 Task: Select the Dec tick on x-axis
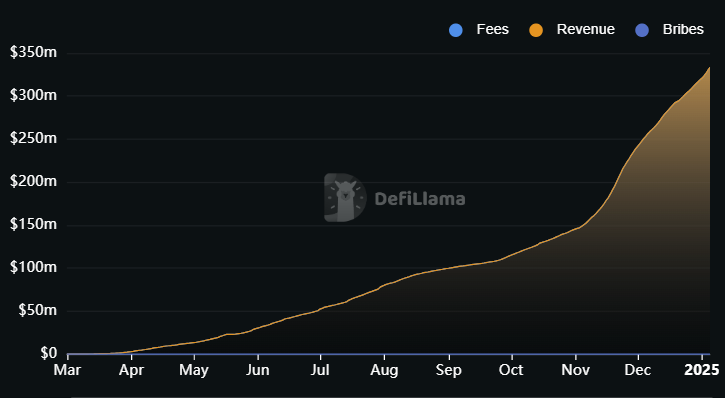(638, 370)
